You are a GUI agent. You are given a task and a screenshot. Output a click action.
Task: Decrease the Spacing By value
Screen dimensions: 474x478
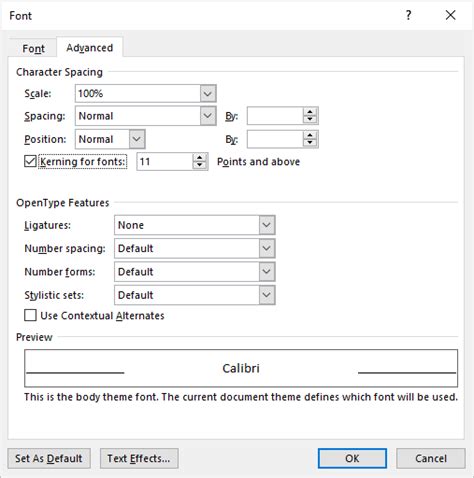[310, 120]
